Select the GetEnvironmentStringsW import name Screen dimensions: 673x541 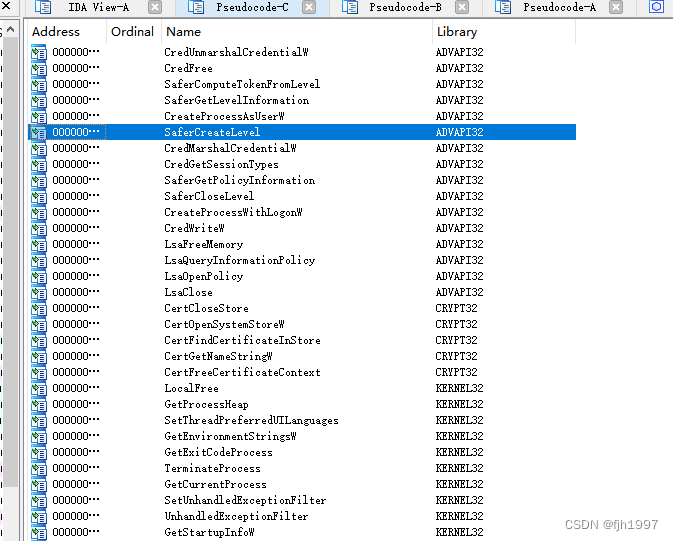(230, 436)
